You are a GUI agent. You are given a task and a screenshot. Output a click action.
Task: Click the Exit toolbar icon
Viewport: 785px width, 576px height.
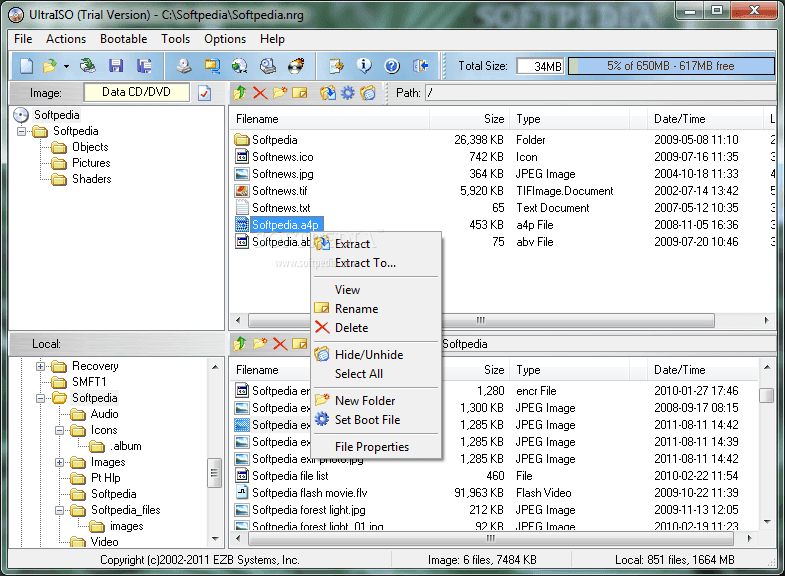coord(421,66)
